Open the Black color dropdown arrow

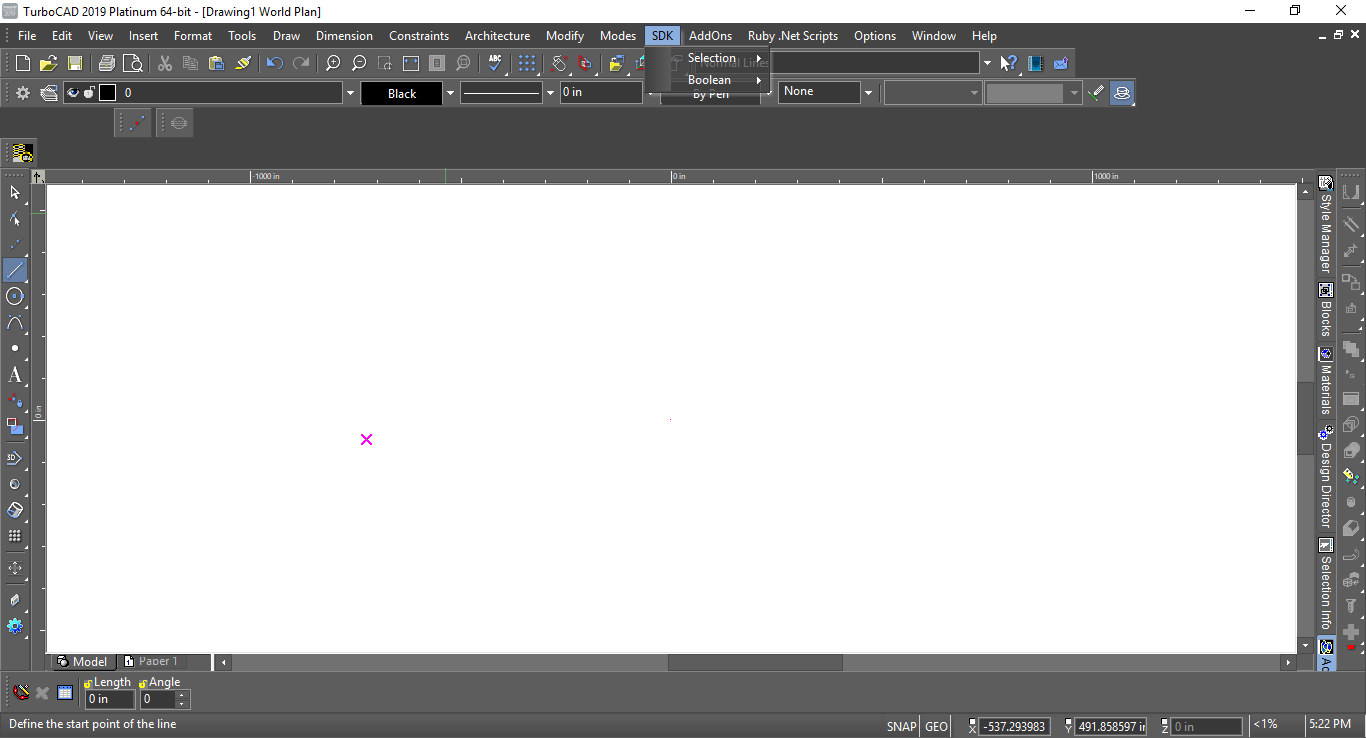pos(450,93)
